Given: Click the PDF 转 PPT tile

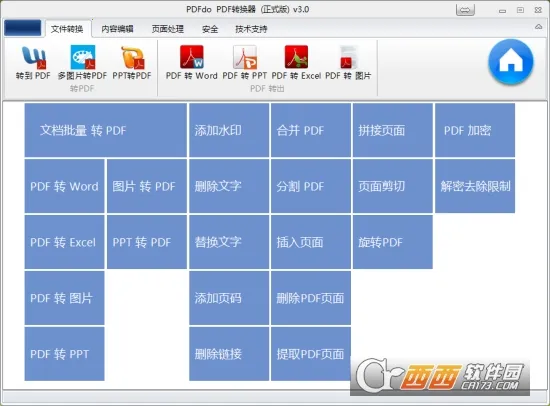Looking at the screenshot, I should tap(65, 354).
